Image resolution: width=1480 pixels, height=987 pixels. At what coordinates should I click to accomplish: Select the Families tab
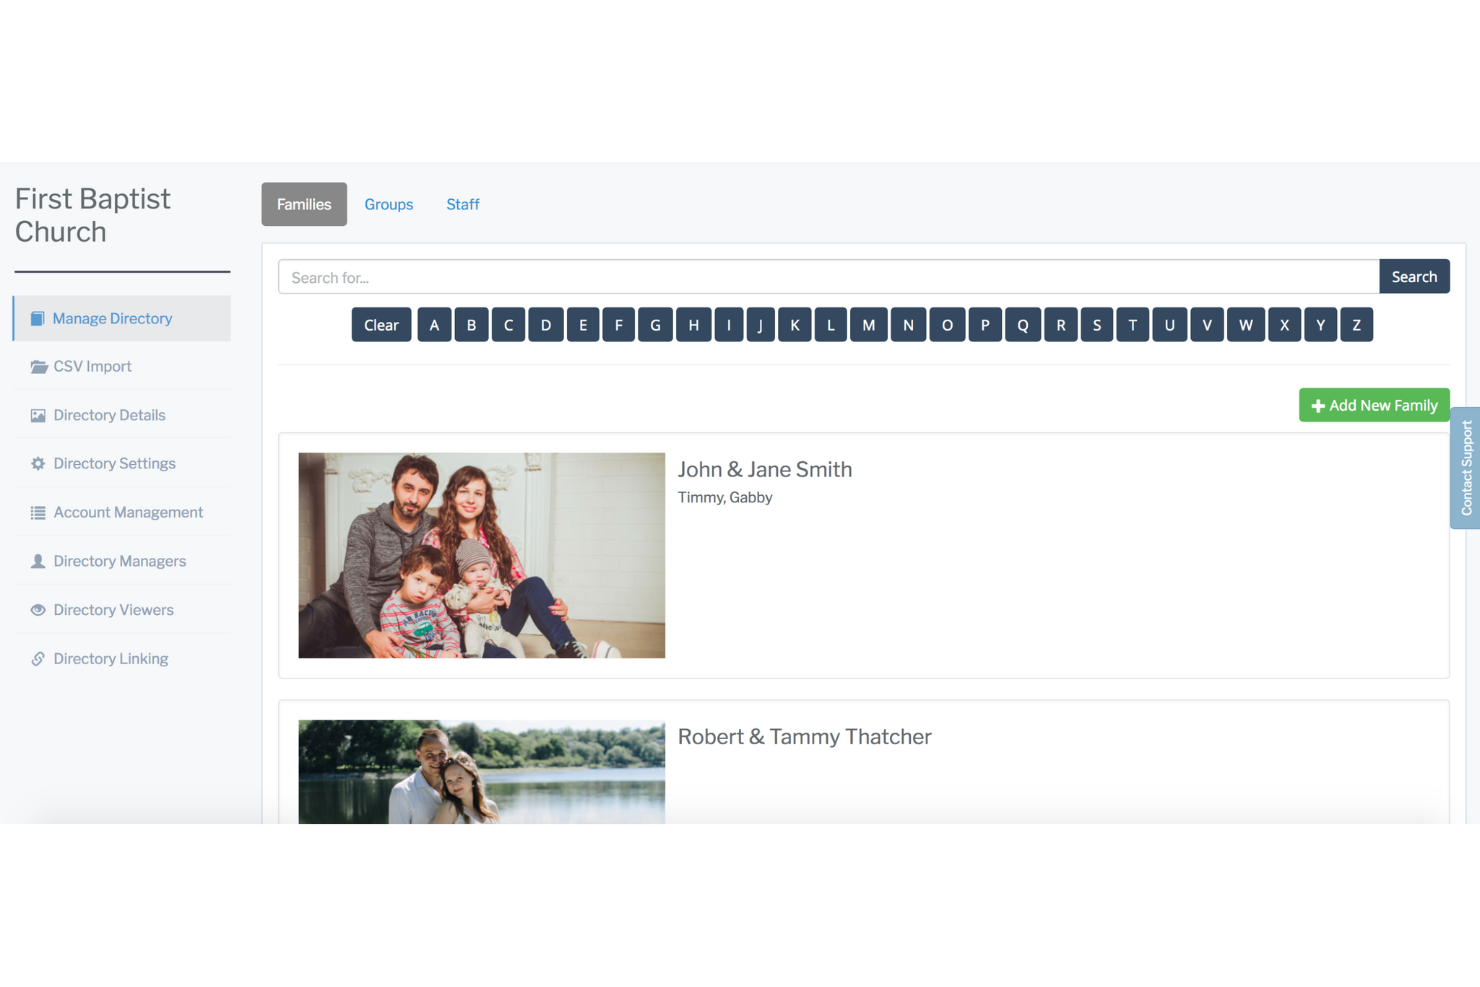coord(304,204)
